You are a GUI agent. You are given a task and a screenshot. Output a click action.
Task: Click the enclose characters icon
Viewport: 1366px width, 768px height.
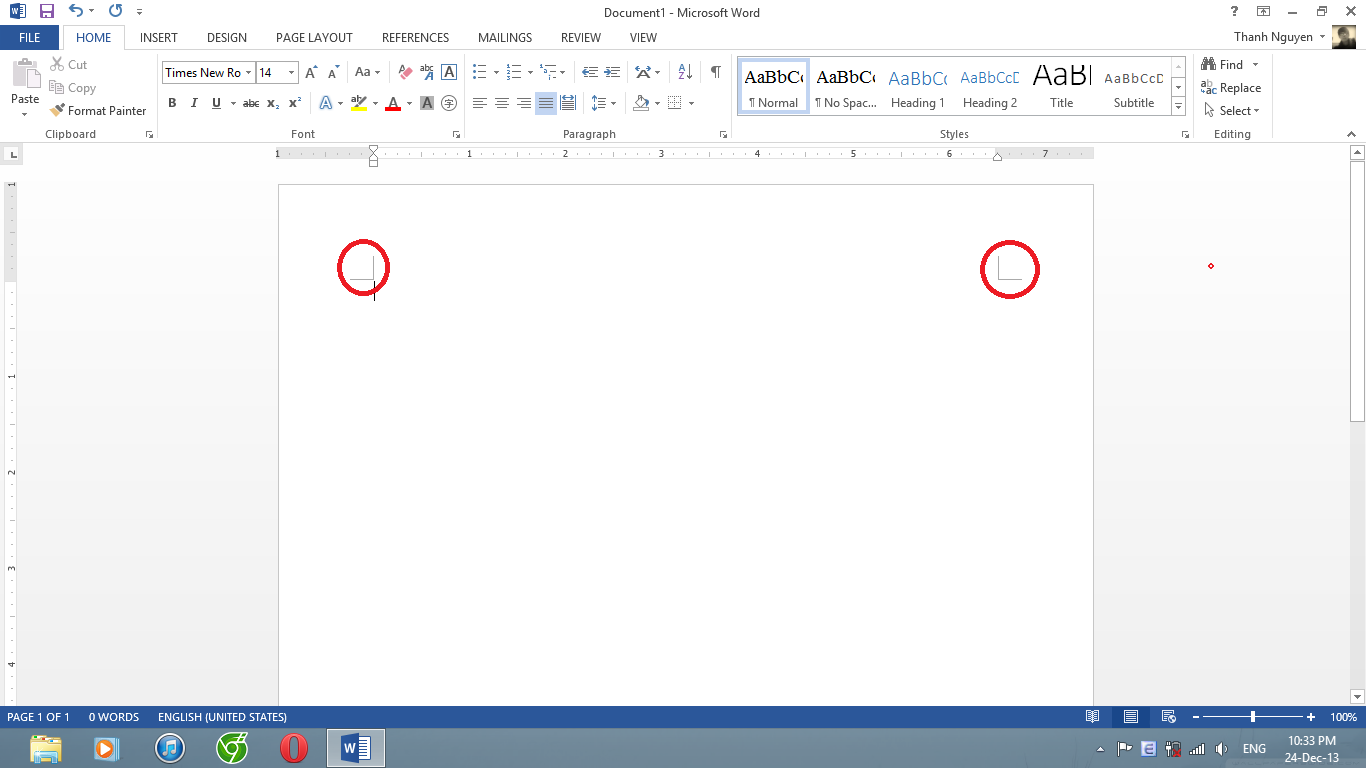[449, 103]
